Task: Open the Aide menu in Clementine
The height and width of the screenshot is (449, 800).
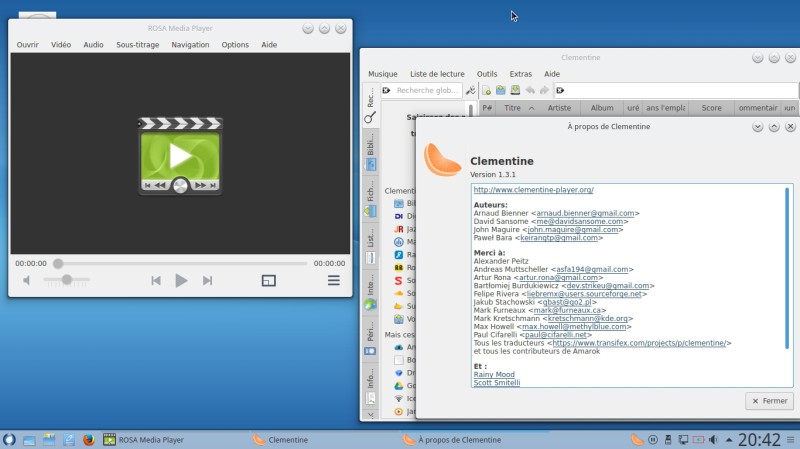Action: 552,74
